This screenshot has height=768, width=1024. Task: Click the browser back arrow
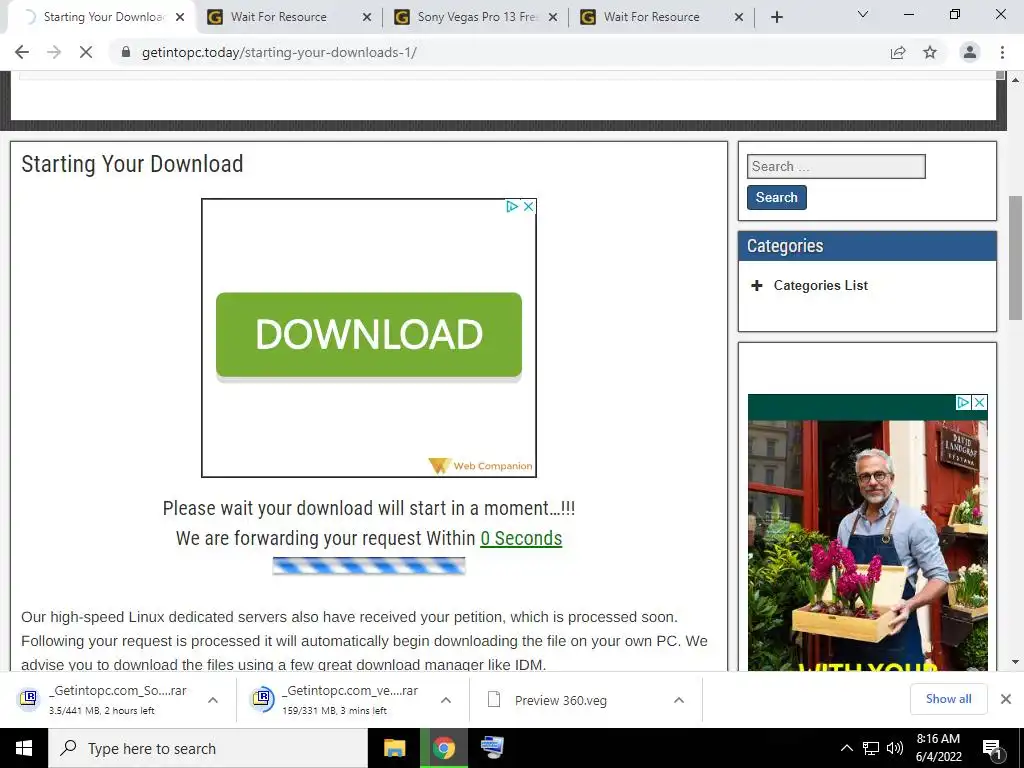coord(22,52)
